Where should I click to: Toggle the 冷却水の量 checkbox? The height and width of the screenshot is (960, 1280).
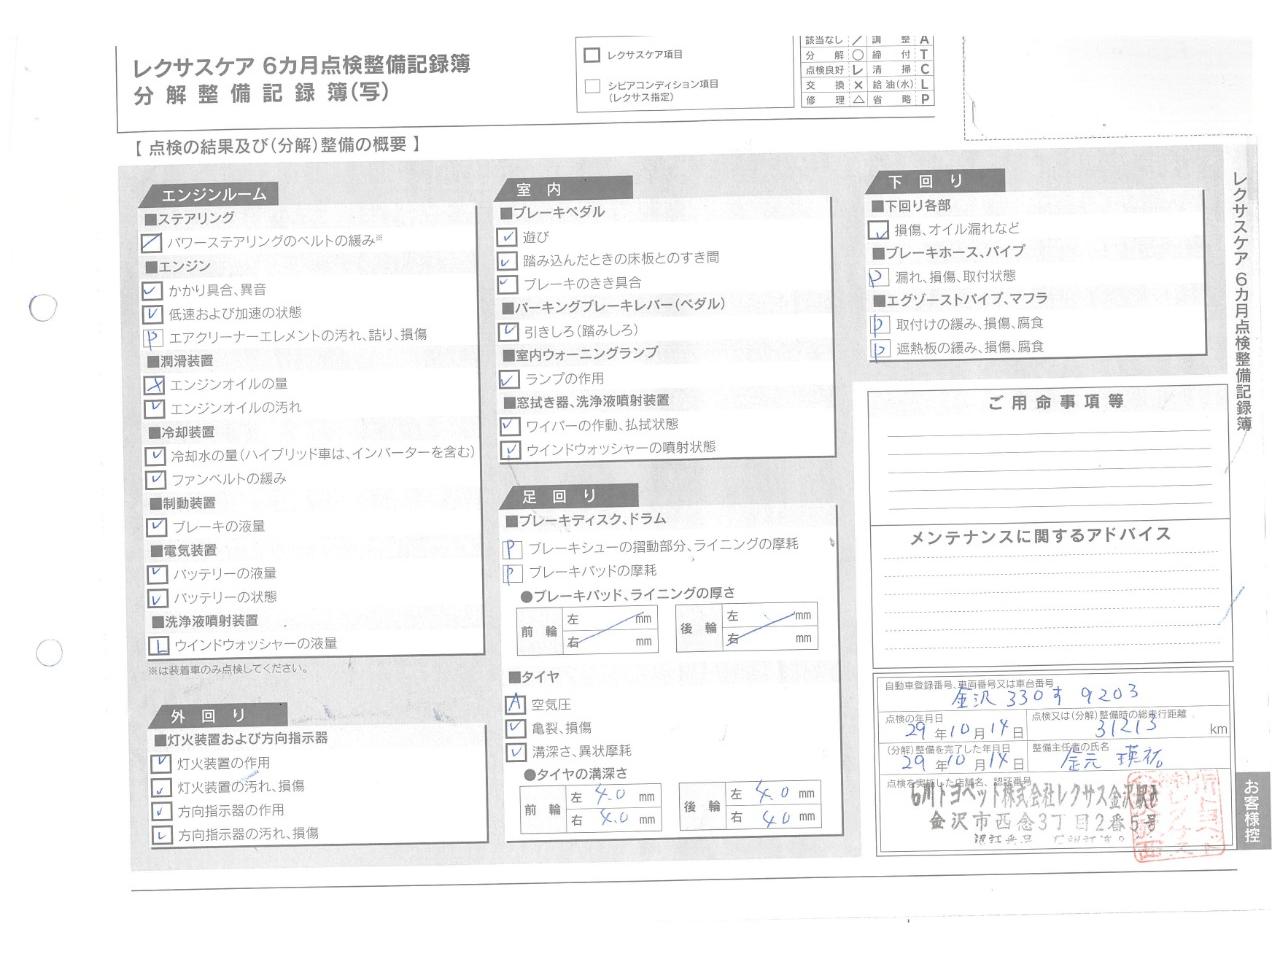click(155, 456)
